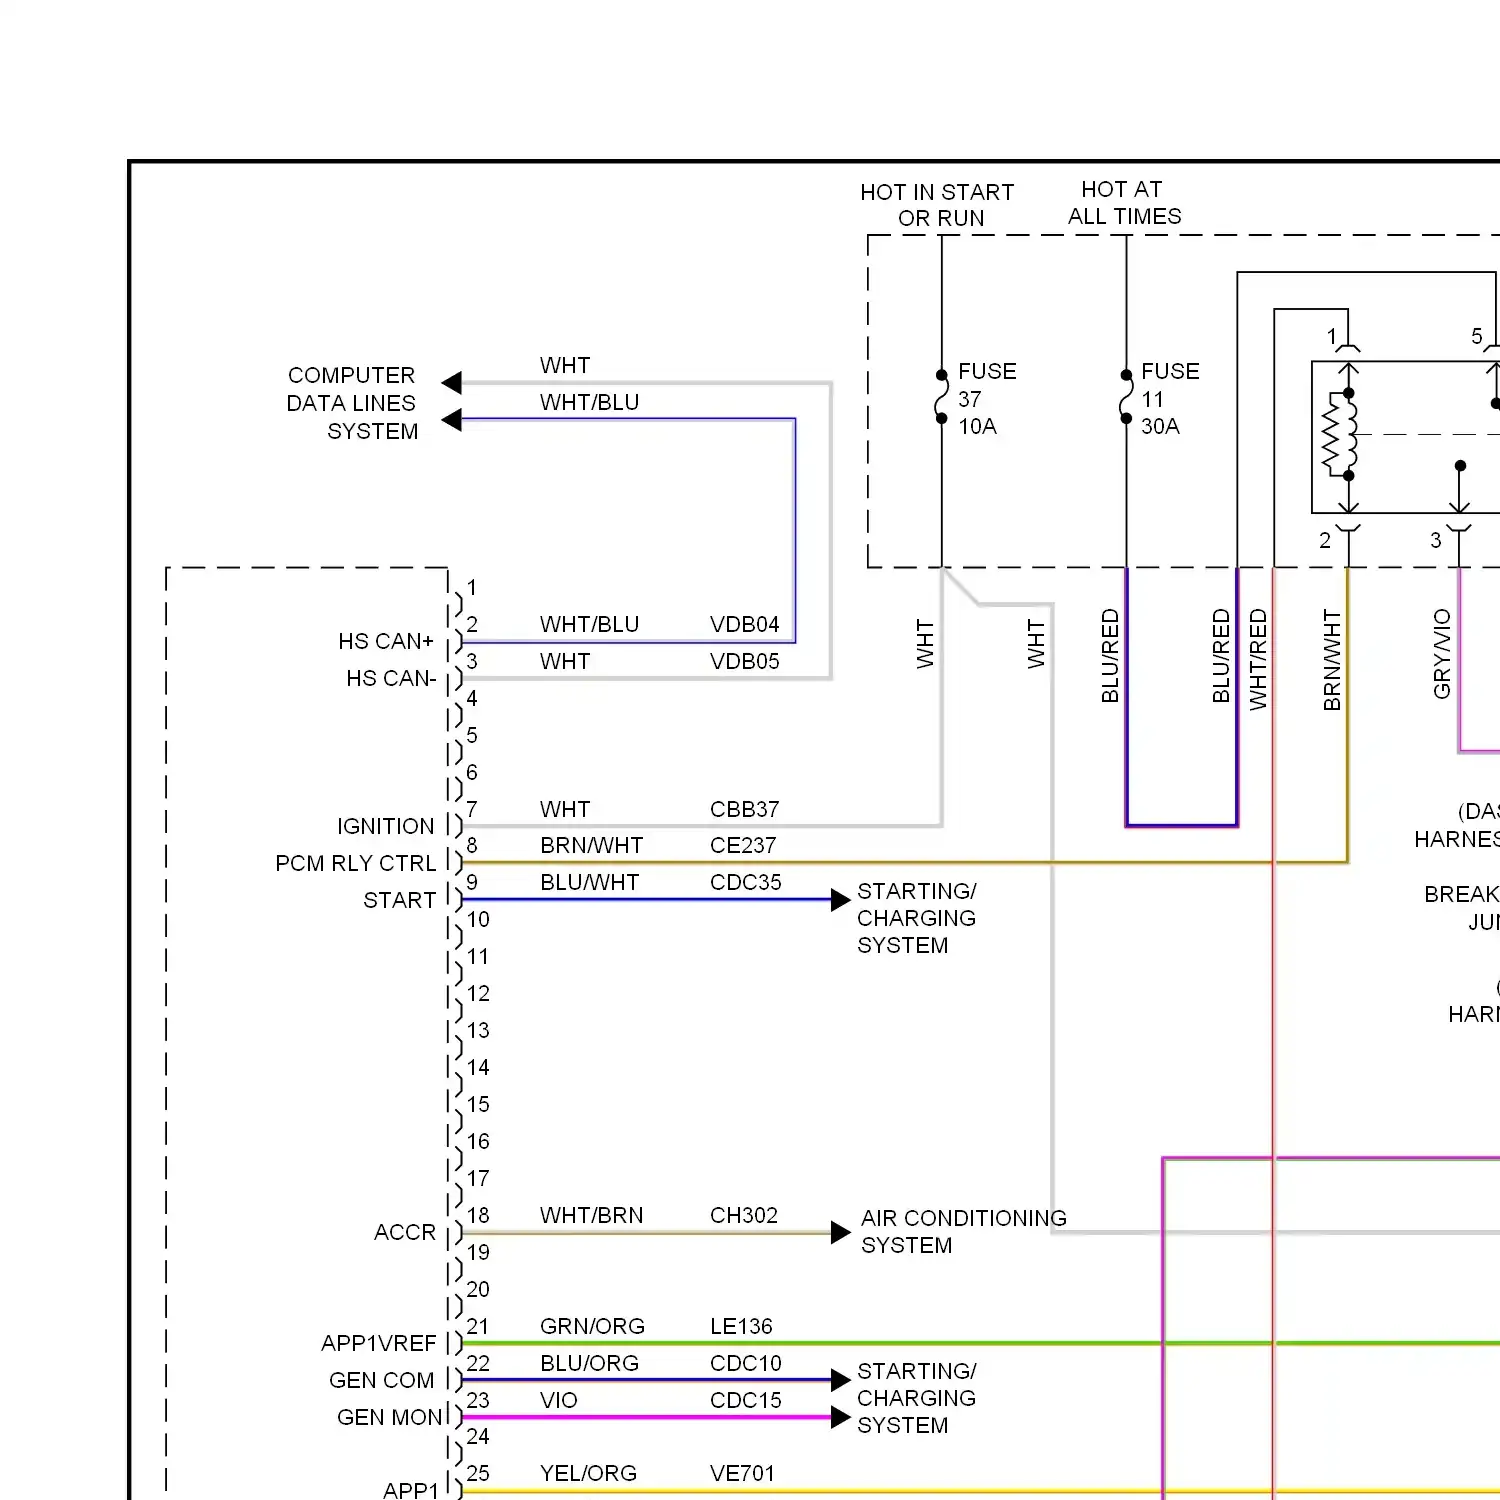This screenshot has height=1500, width=1500.
Task: Click connector pin number 12
Action: point(478,994)
